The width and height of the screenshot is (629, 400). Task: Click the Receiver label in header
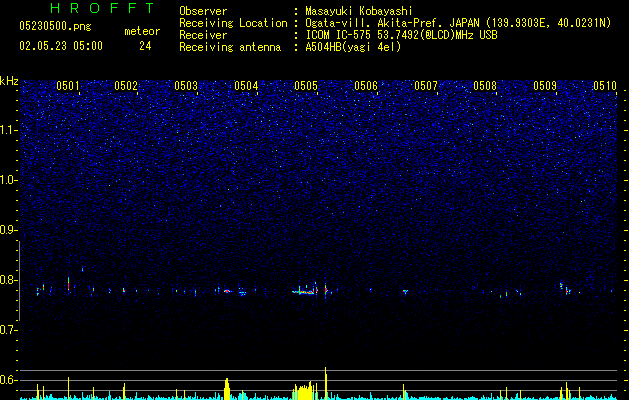coord(203,35)
